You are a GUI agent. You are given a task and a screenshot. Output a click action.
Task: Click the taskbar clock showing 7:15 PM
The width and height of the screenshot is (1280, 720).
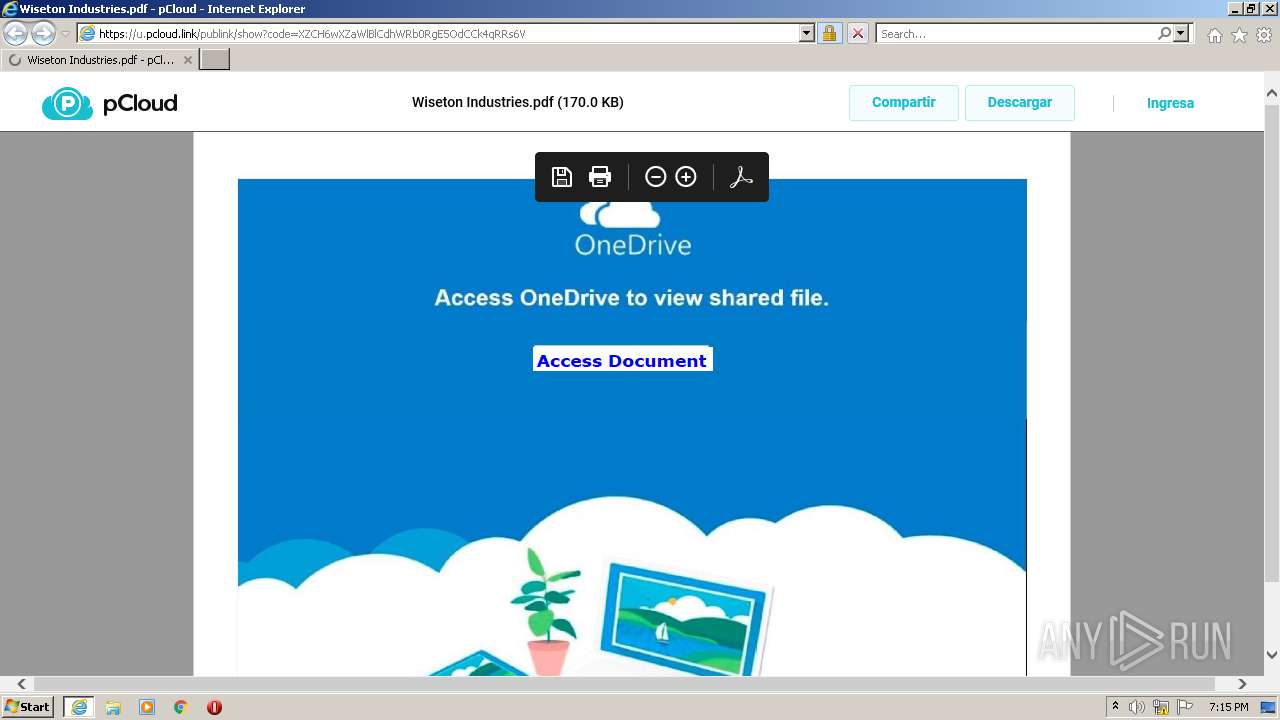click(x=1228, y=707)
